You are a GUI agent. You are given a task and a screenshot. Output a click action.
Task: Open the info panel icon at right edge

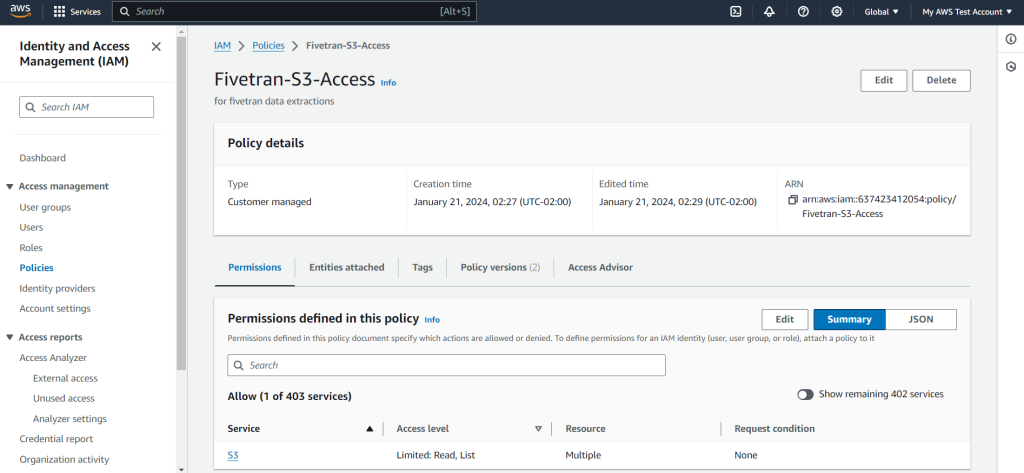[1011, 39]
